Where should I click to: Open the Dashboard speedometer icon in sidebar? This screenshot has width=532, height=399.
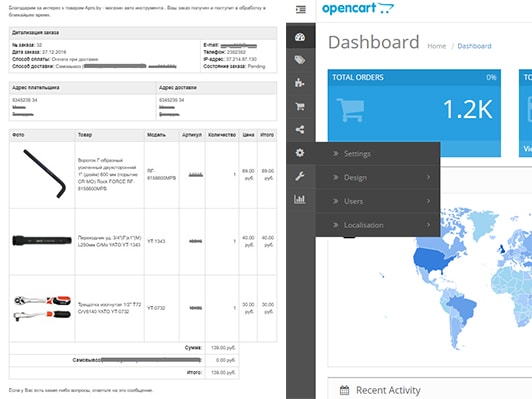(300, 37)
